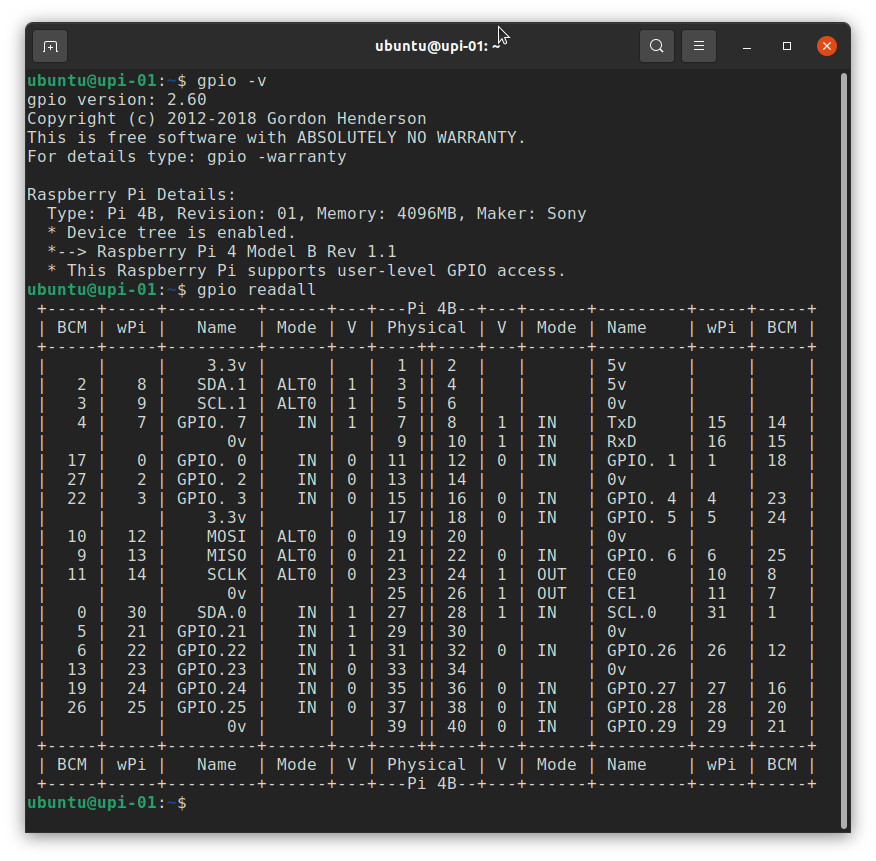Minimize the terminal window
Image resolution: width=876 pixels, height=861 pixels.
tap(746, 46)
